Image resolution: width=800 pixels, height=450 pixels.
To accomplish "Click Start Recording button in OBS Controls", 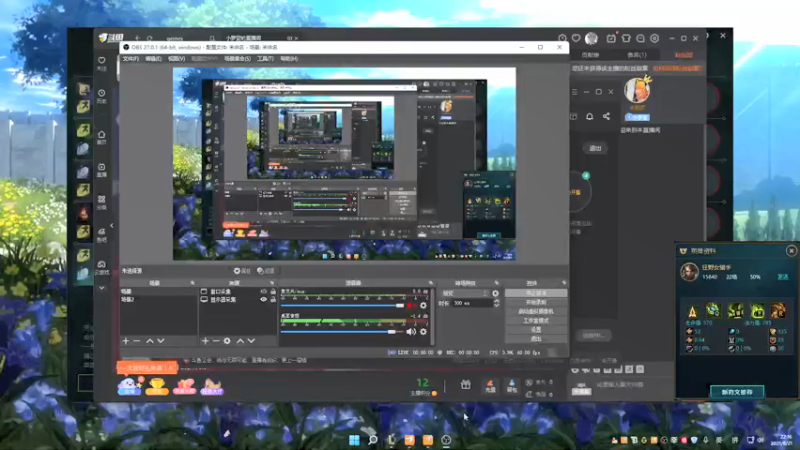I will click(x=536, y=302).
